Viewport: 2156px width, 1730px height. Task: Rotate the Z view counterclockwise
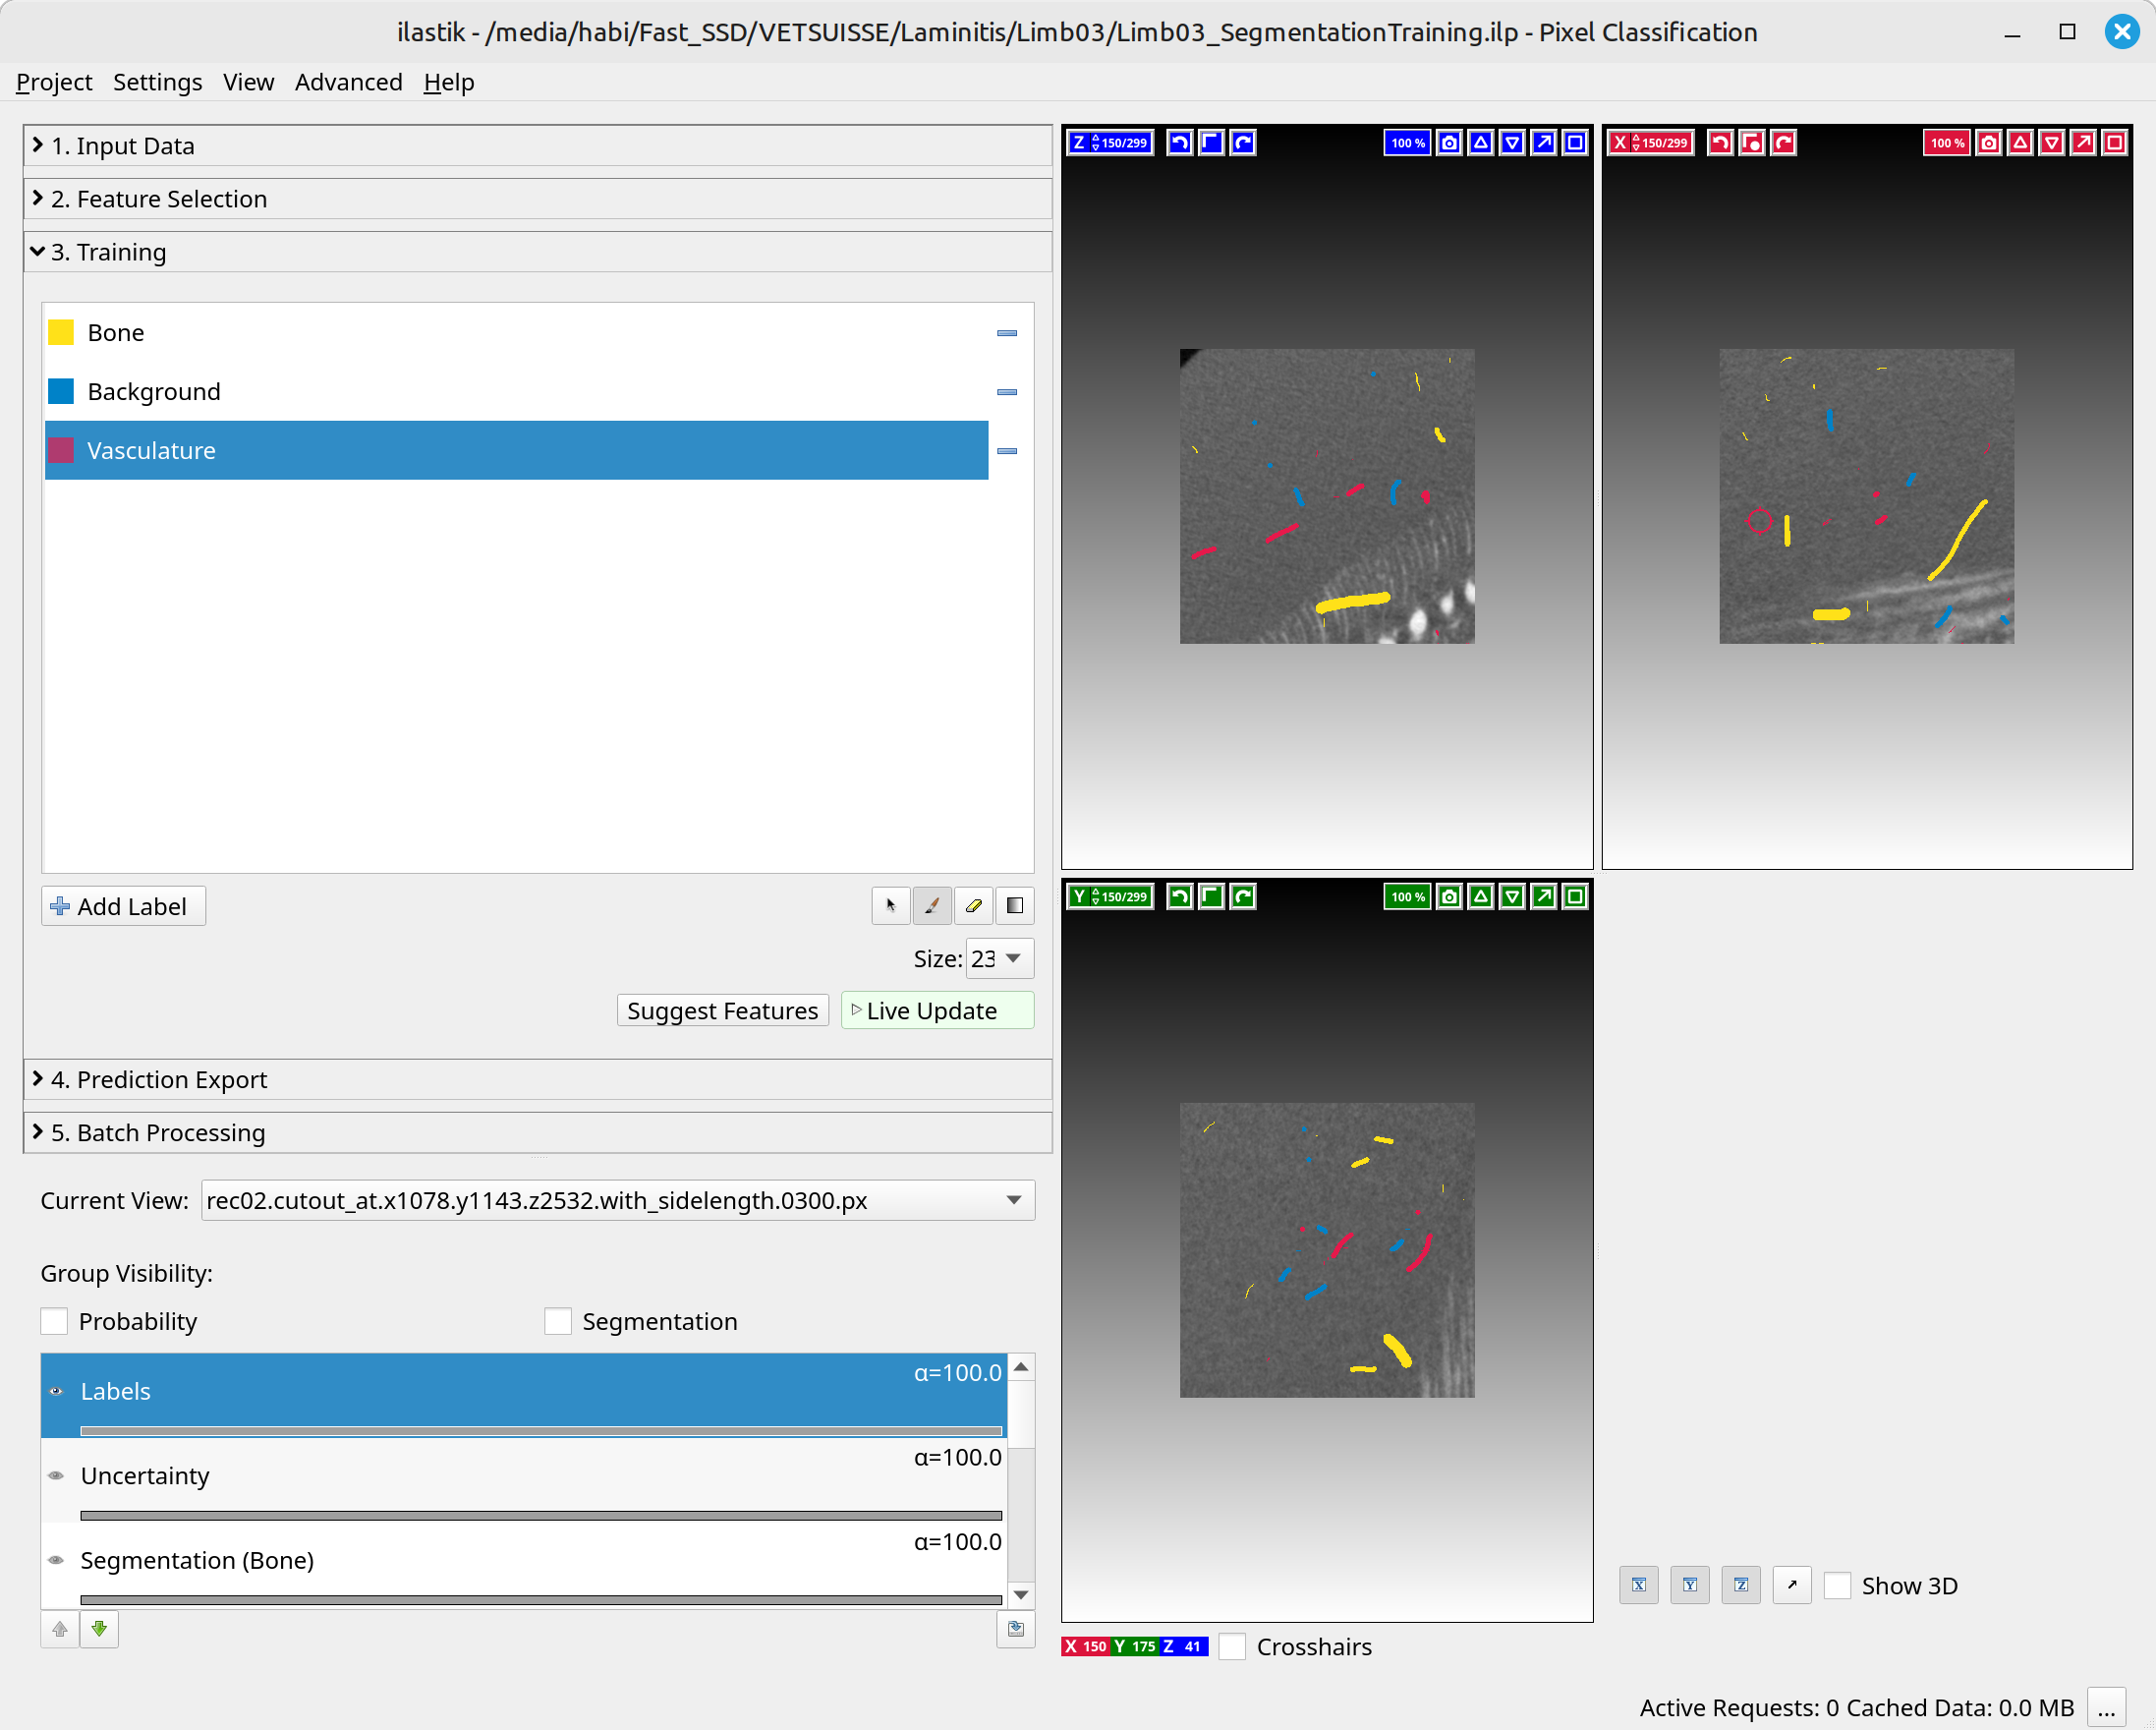coord(1178,142)
